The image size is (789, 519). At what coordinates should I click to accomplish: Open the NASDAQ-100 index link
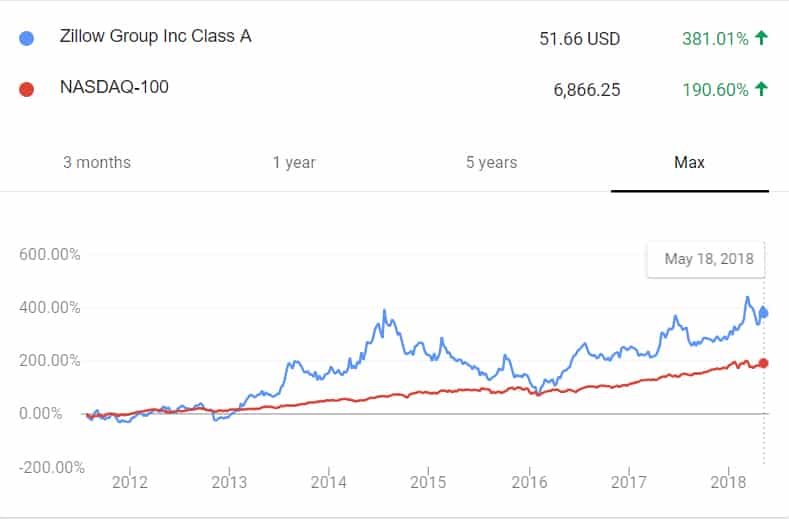111,87
